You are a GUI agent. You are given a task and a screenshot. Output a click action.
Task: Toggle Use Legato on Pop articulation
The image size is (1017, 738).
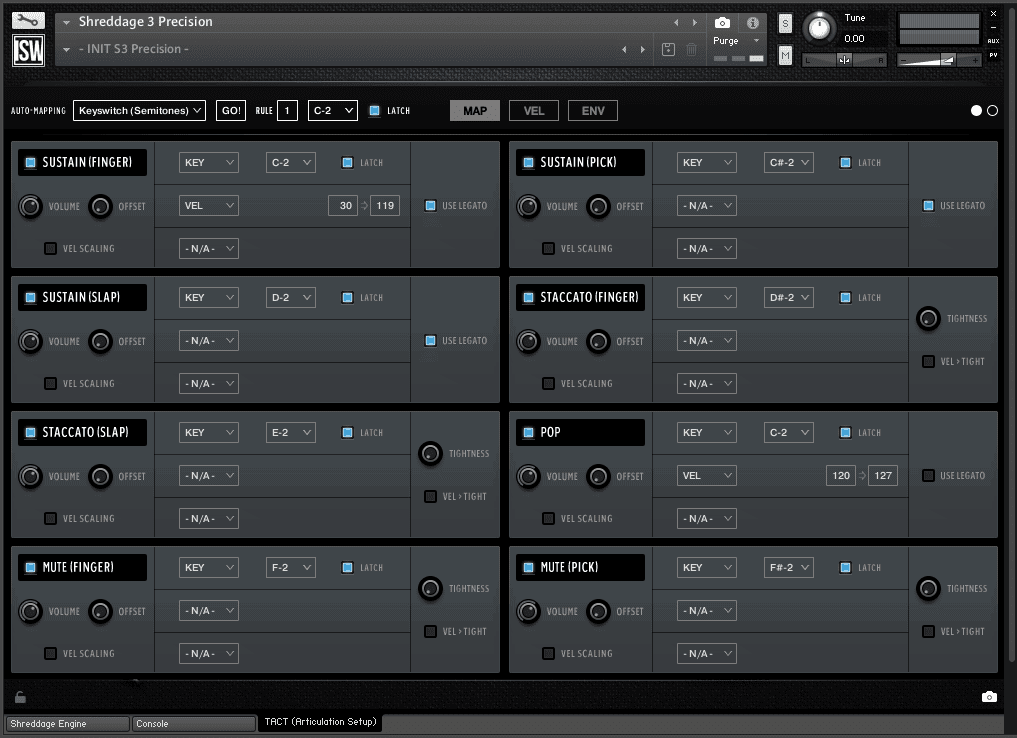[x=929, y=476]
